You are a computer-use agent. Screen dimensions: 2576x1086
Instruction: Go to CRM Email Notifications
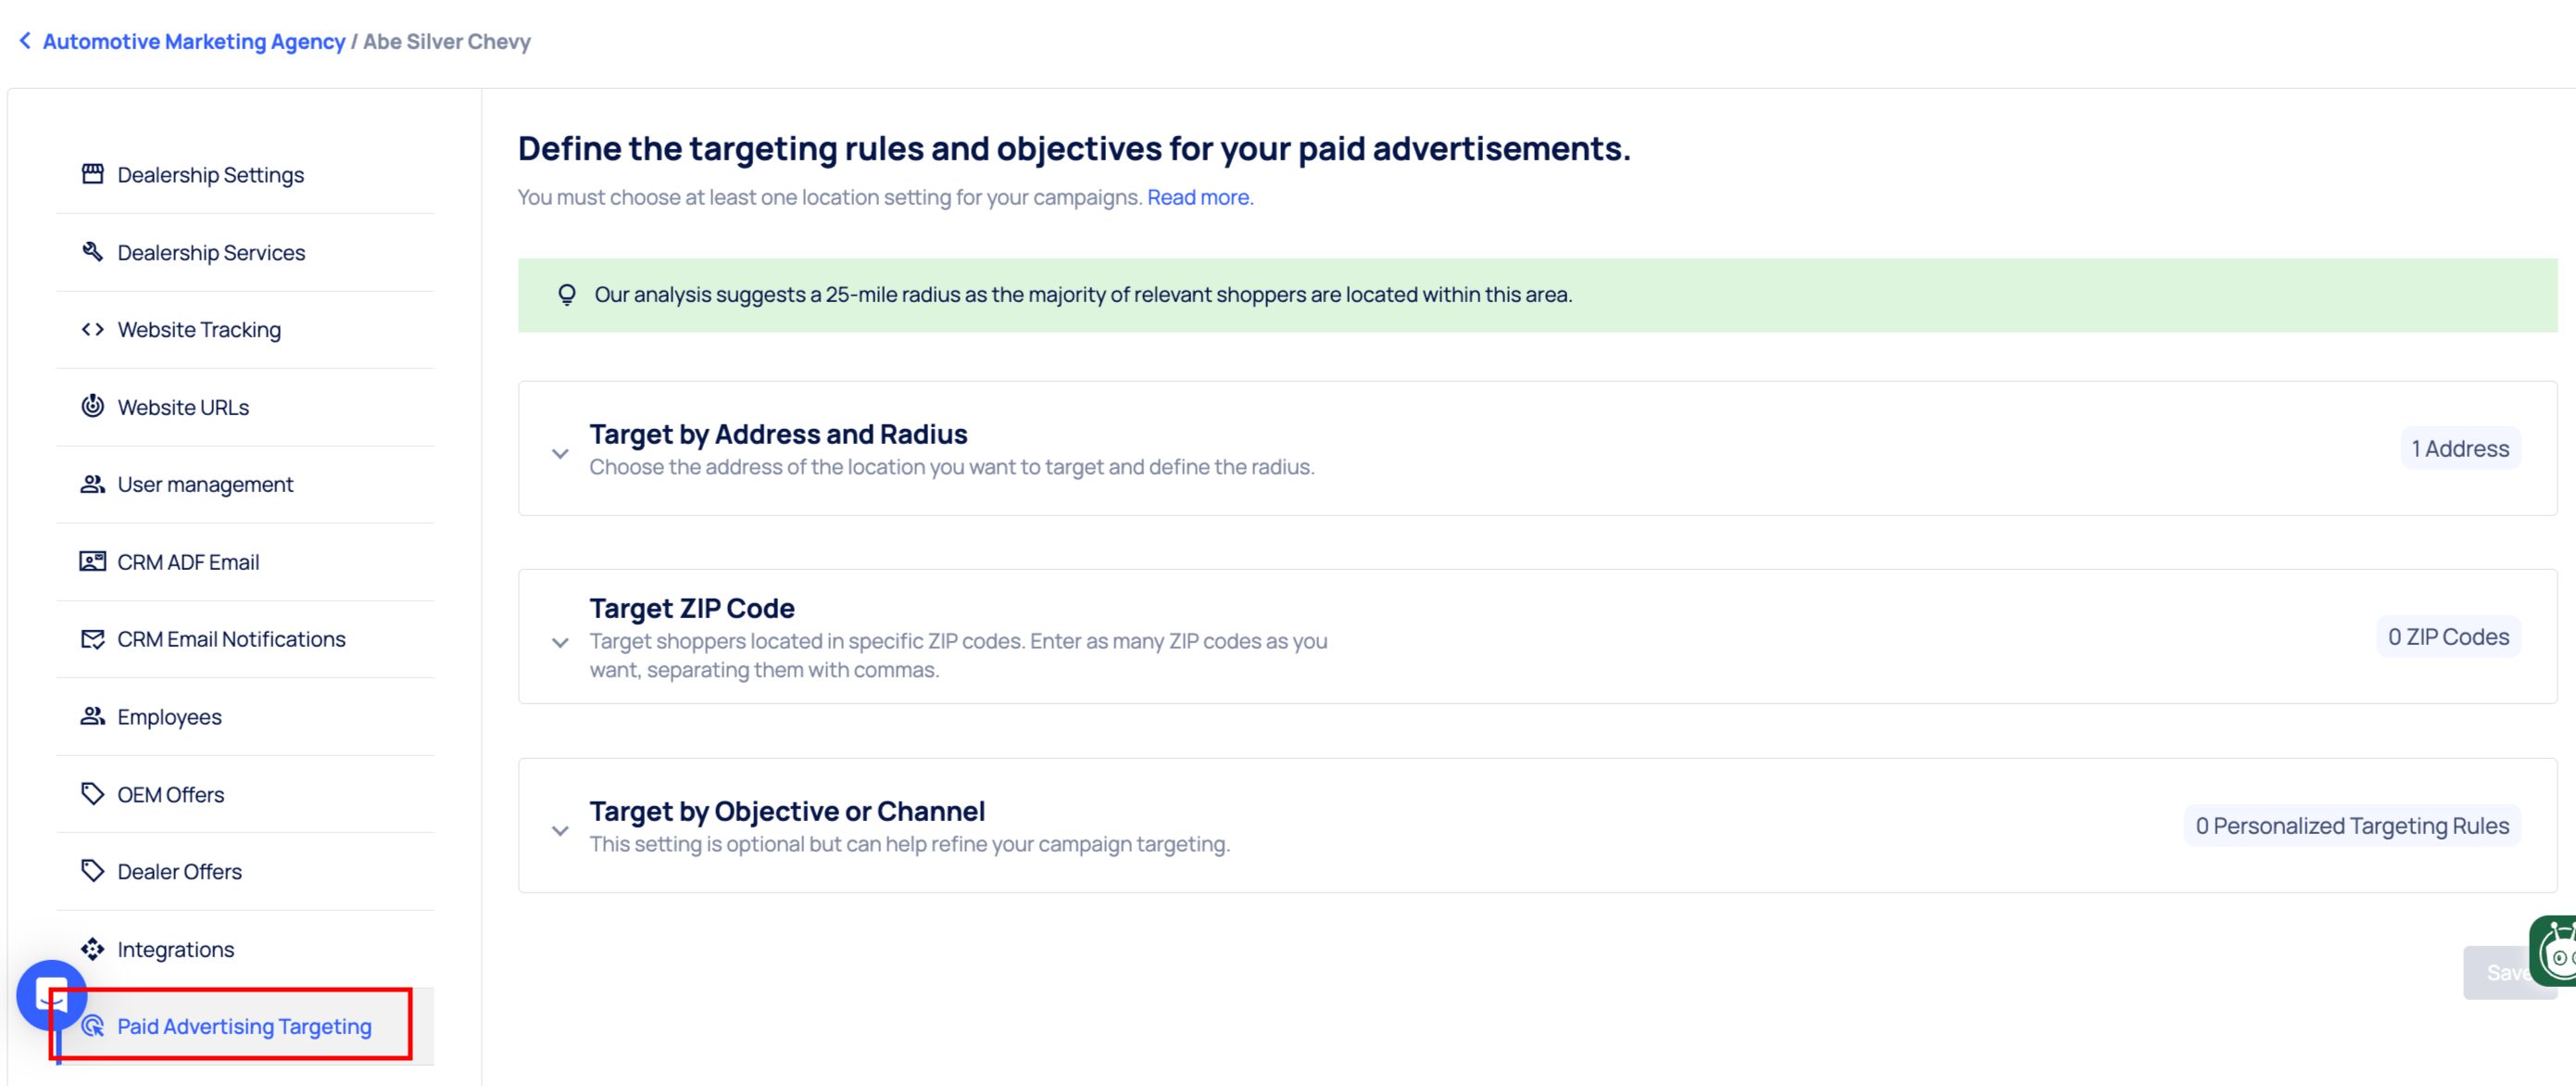pos(231,639)
